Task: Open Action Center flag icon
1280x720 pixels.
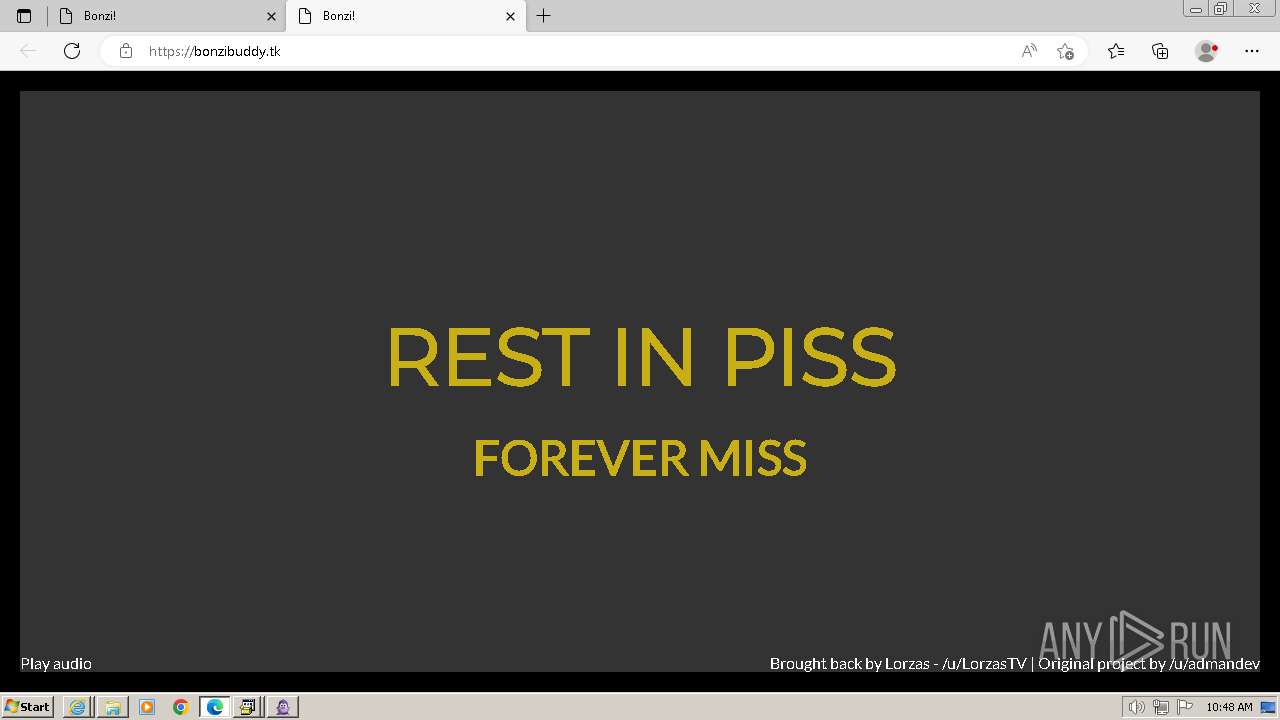Action: pyautogui.click(x=1185, y=707)
